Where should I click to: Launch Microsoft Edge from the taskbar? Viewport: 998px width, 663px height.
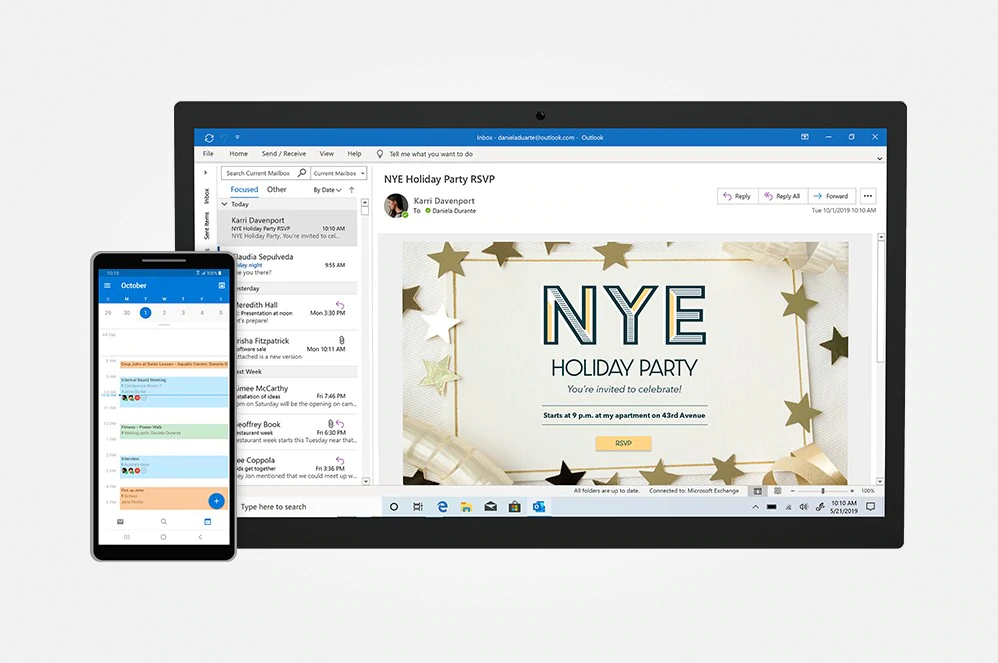point(441,507)
